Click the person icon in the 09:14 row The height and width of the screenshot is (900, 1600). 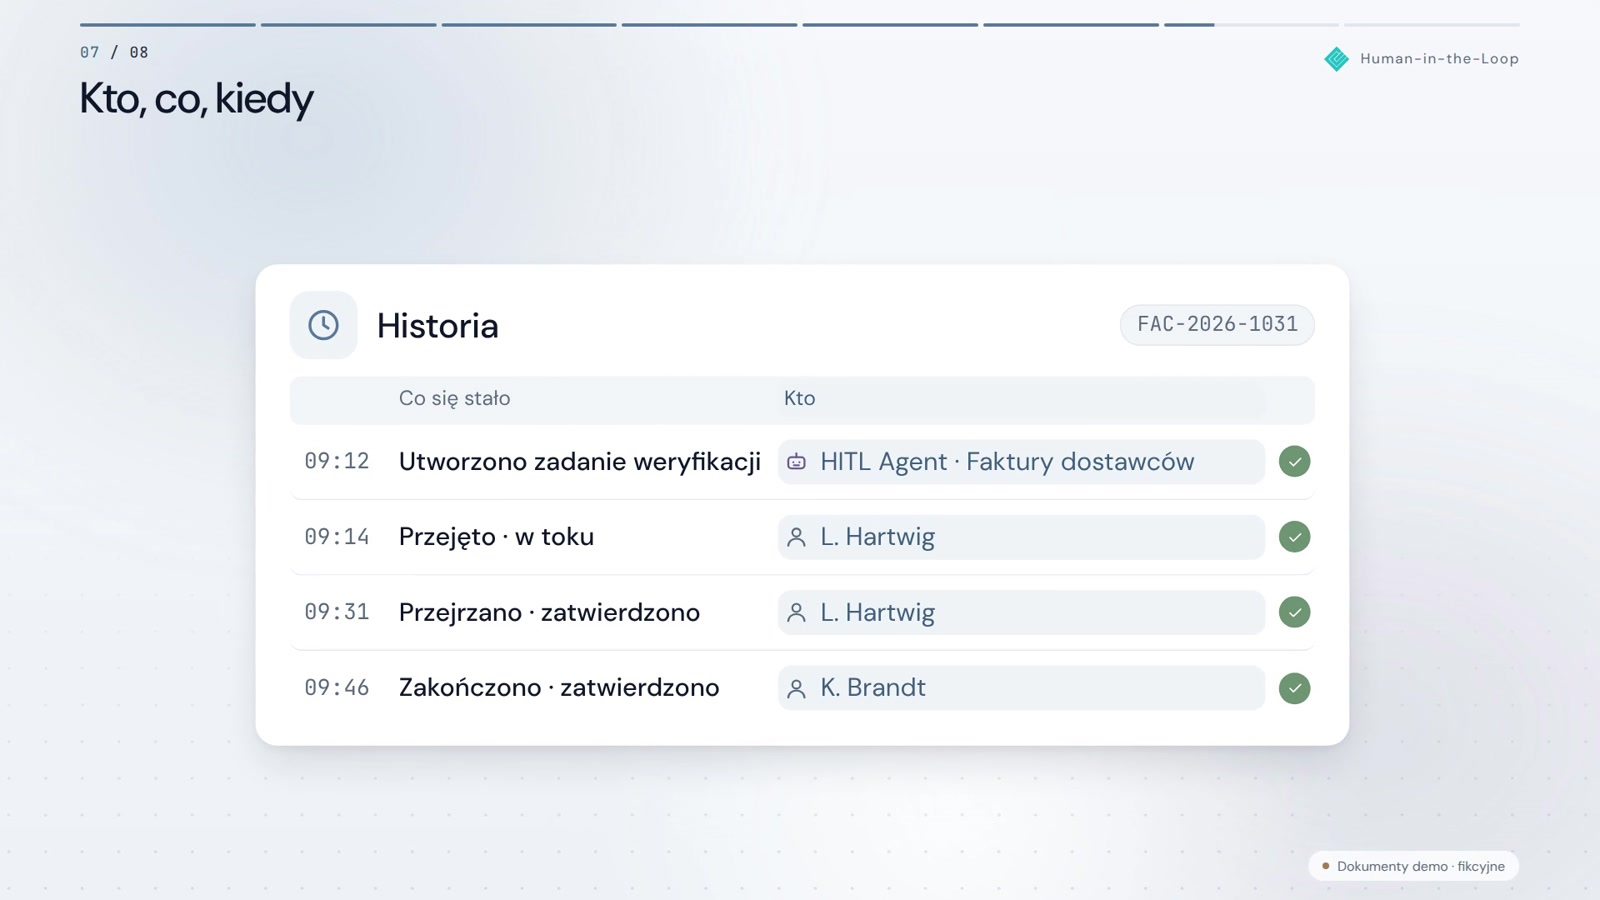(x=796, y=537)
